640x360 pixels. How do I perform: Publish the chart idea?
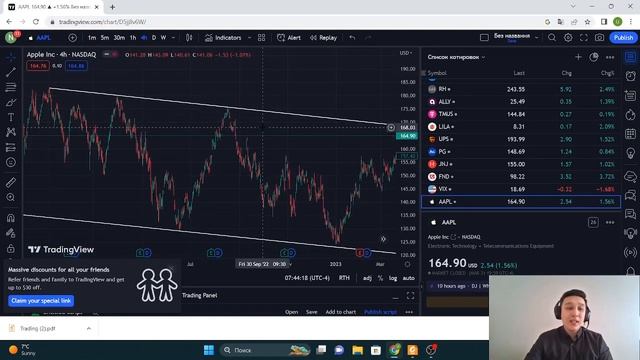(x=623, y=38)
